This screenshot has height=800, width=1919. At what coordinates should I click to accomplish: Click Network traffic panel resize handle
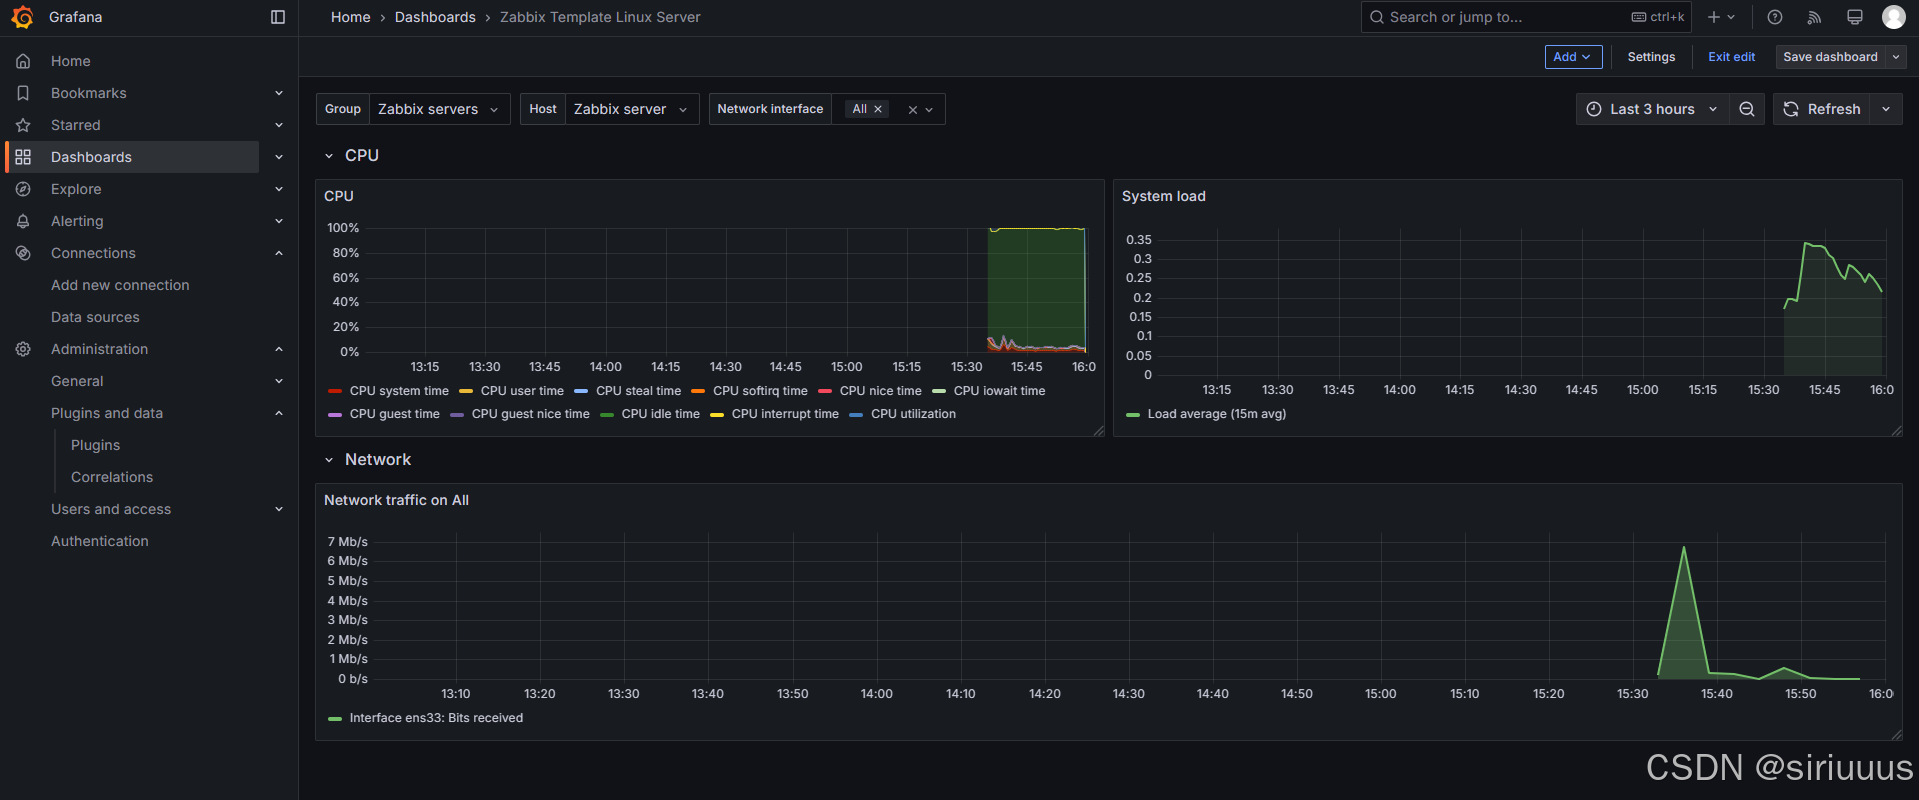[x=1896, y=735]
